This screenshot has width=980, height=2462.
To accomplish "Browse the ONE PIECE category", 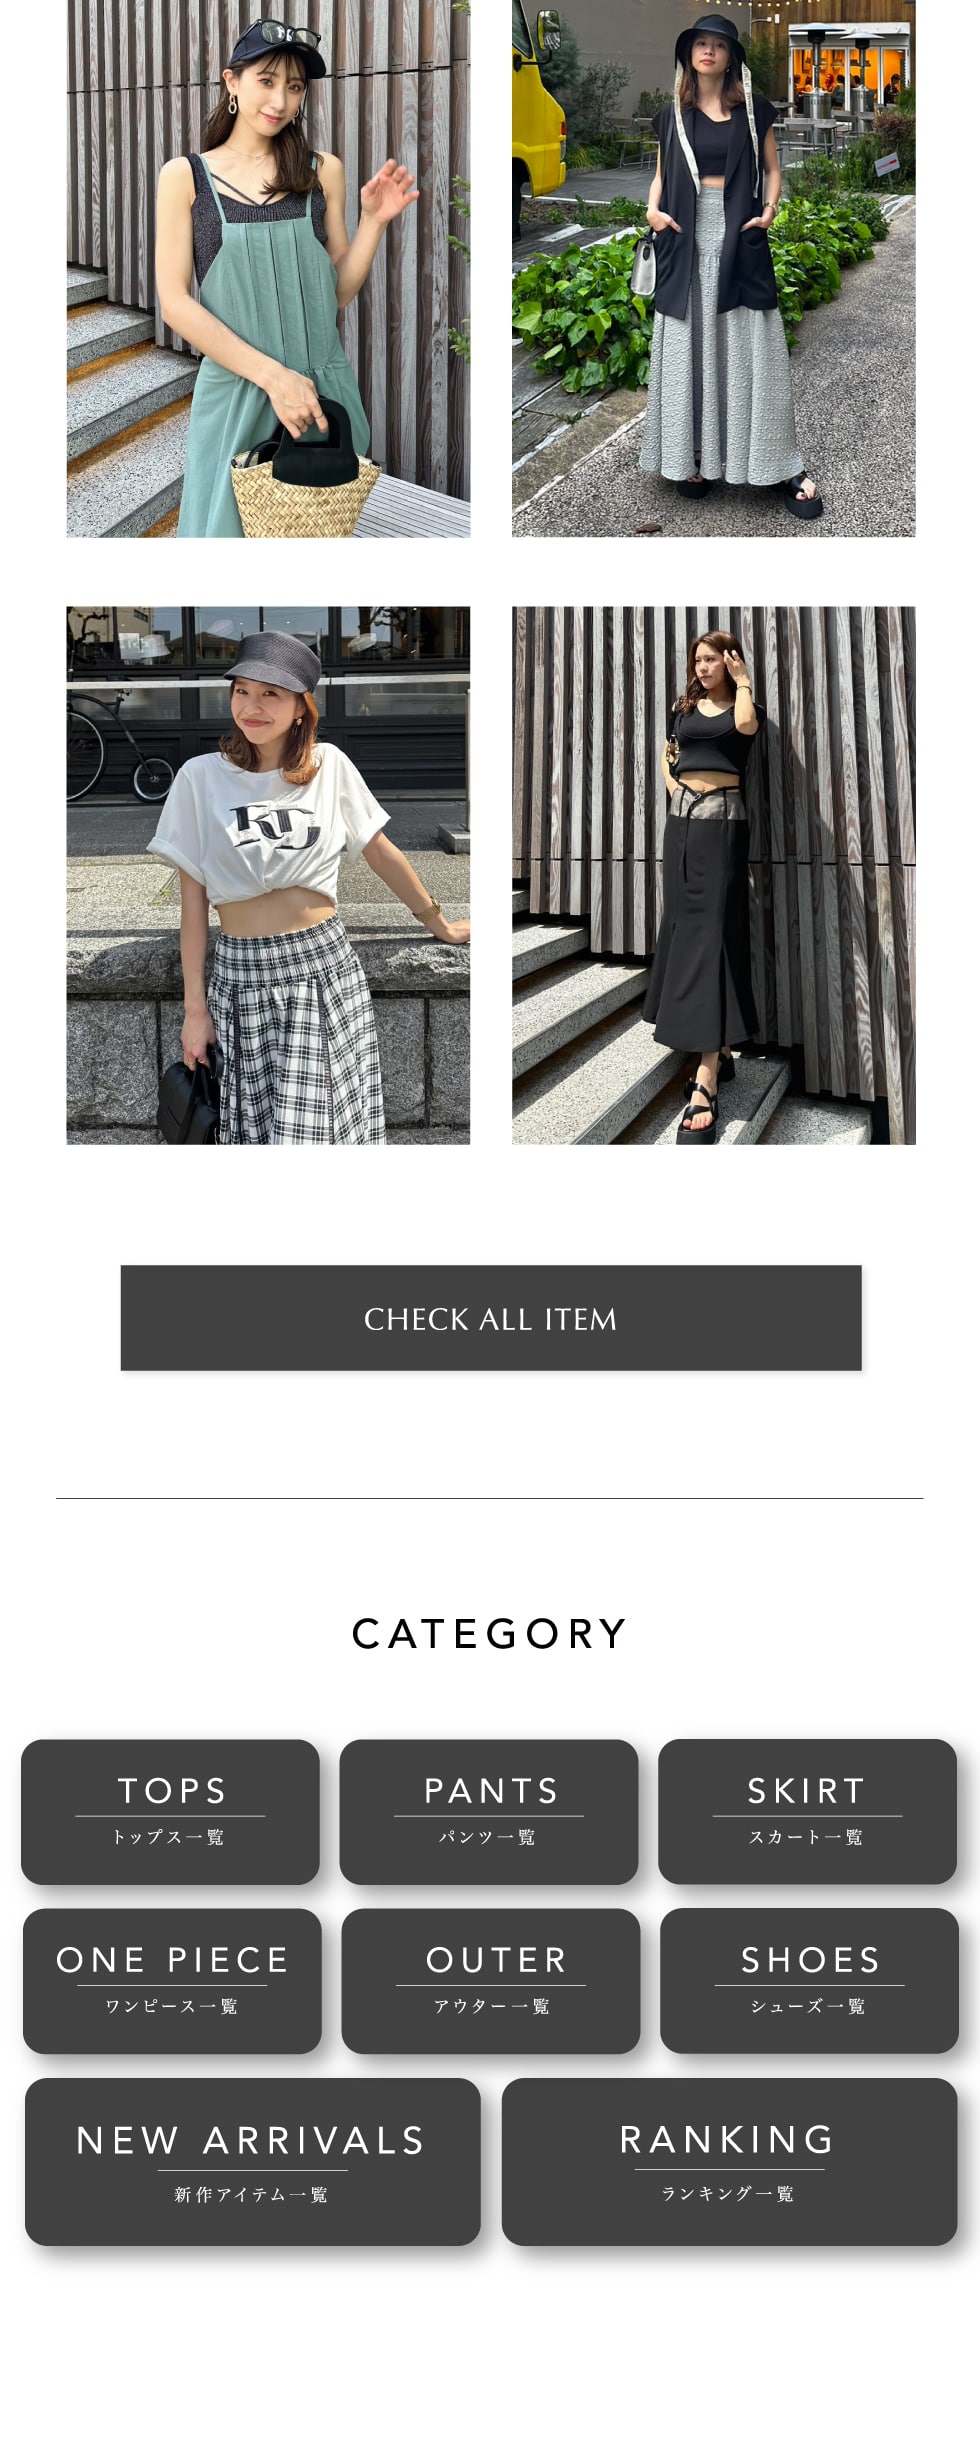I will click(172, 1981).
